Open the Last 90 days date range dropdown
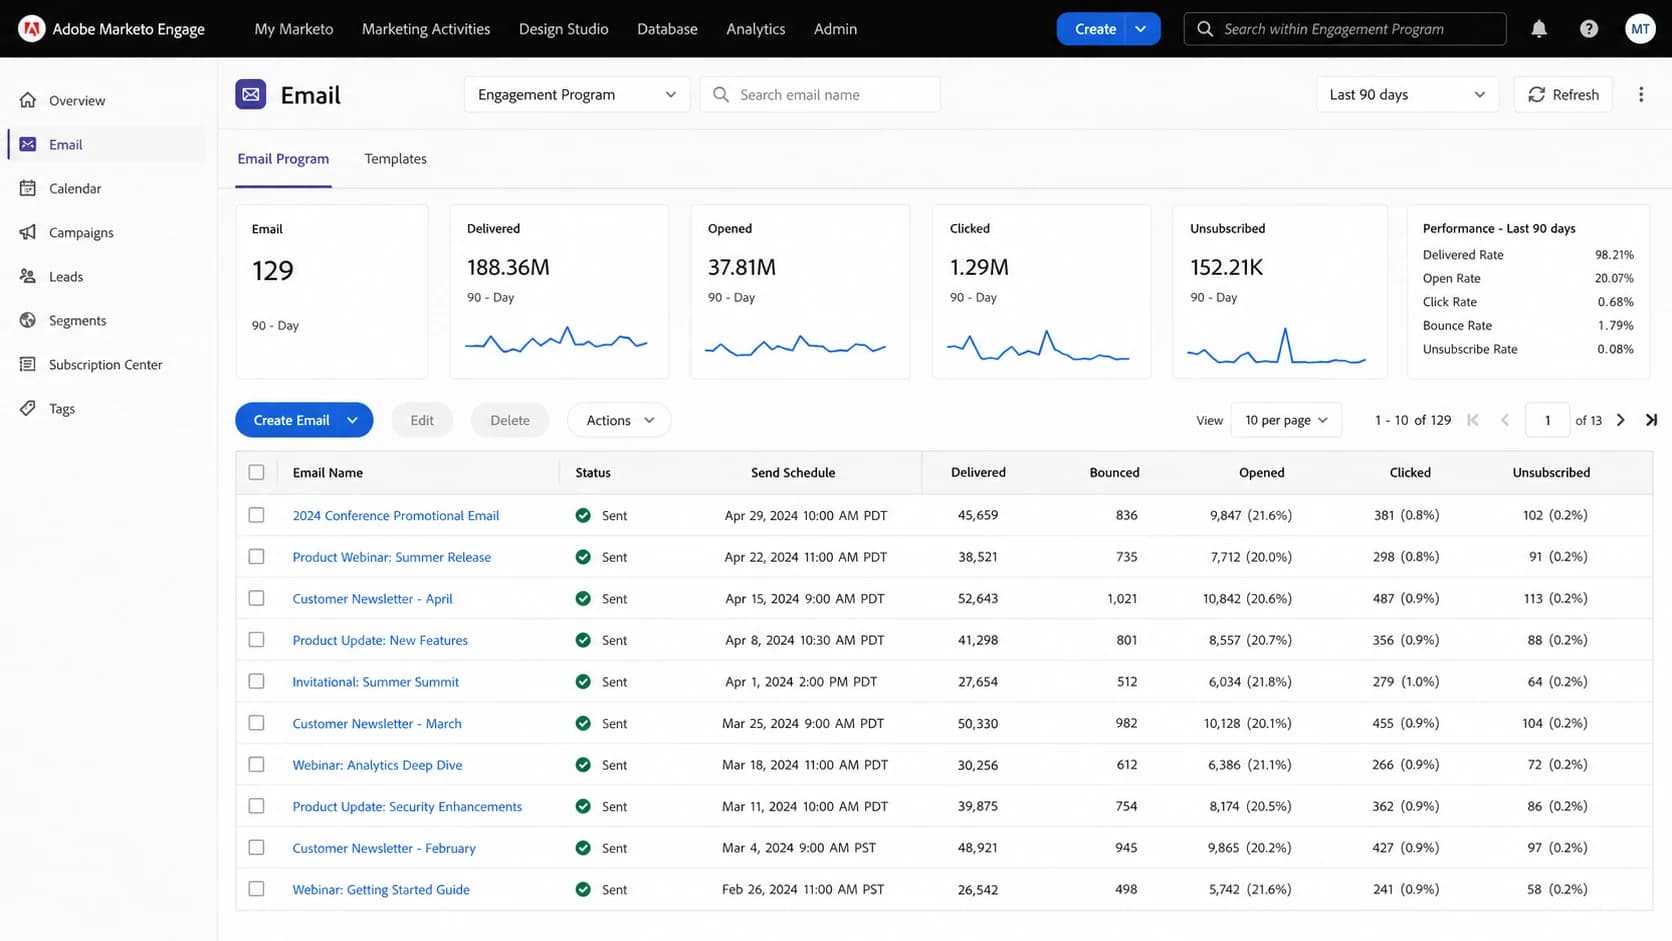This screenshot has height=941, width=1672. point(1407,95)
